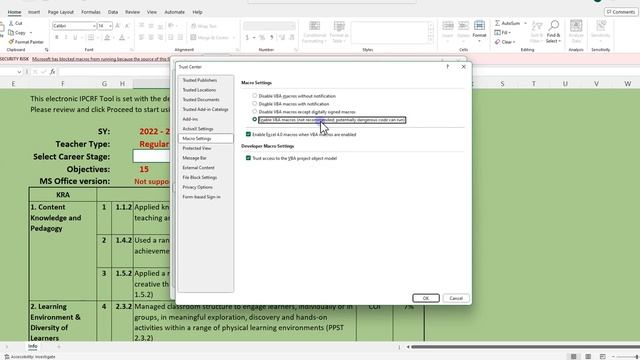Image resolution: width=640 pixels, height=360 pixels.
Task: Open the Font group dialog launcher
Action: click(131, 50)
